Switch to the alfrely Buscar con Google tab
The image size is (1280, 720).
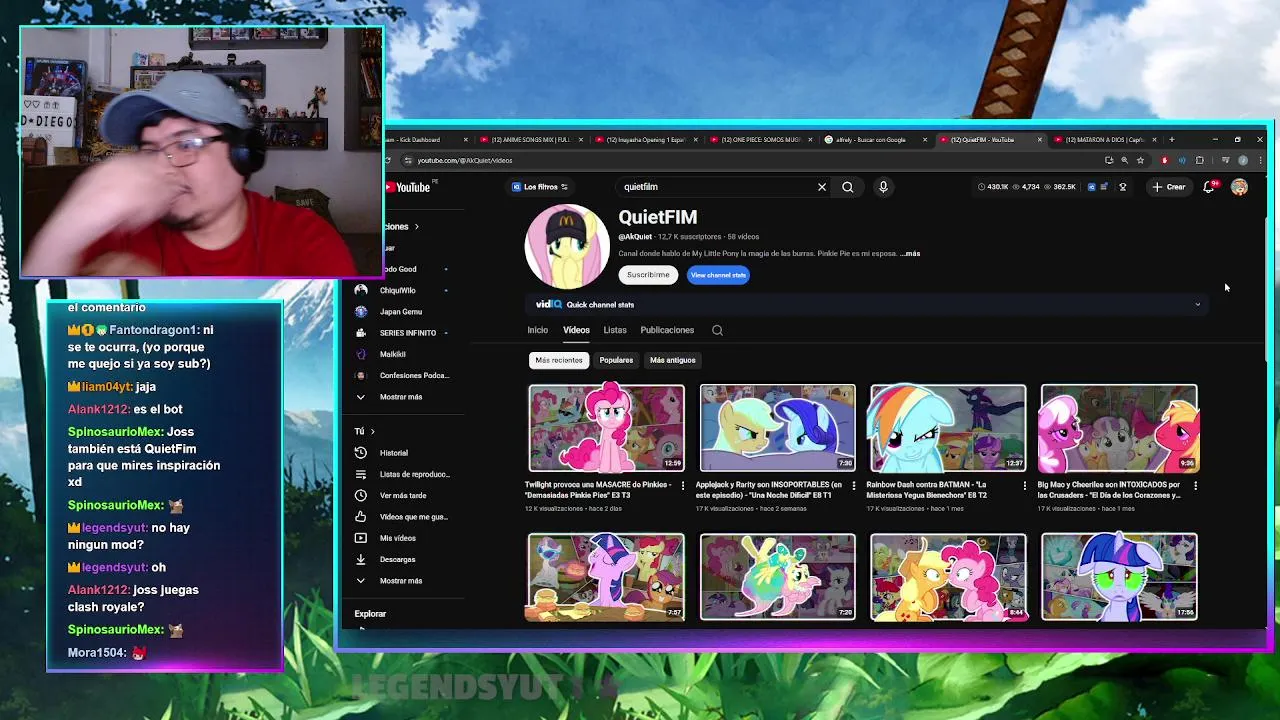coord(872,140)
